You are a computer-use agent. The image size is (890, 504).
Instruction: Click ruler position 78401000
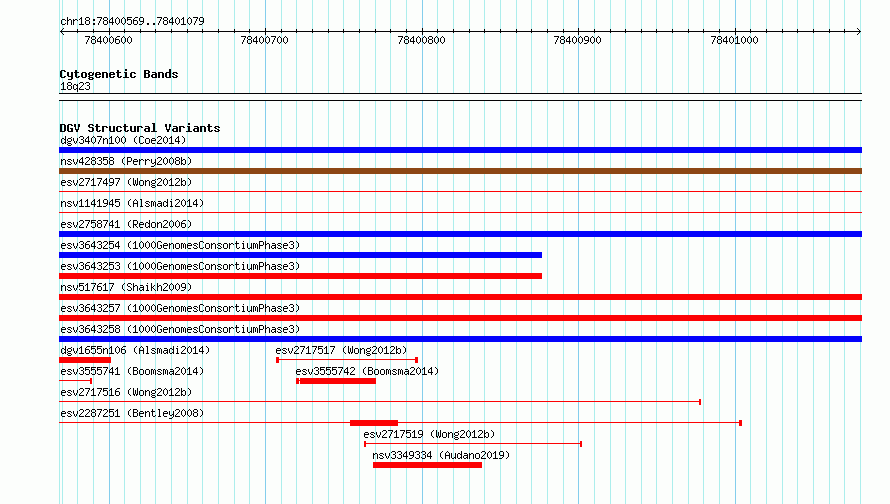click(x=734, y=40)
